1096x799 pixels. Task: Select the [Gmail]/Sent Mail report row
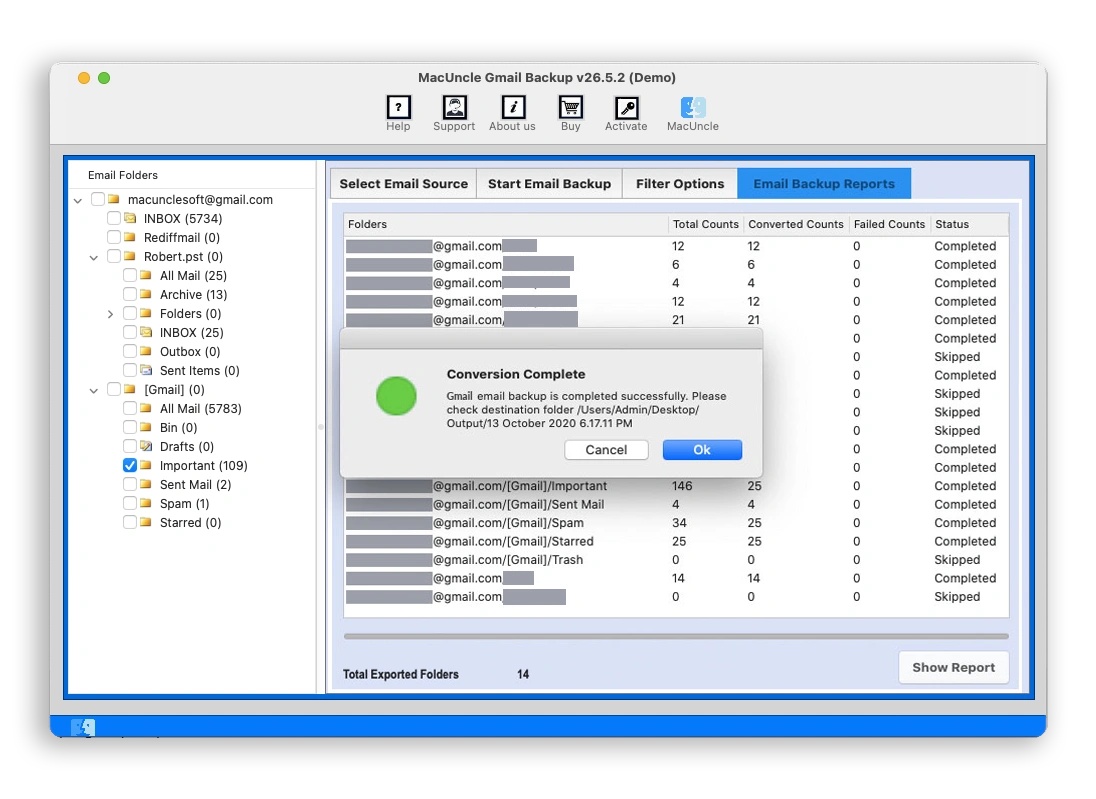tap(676, 504)
